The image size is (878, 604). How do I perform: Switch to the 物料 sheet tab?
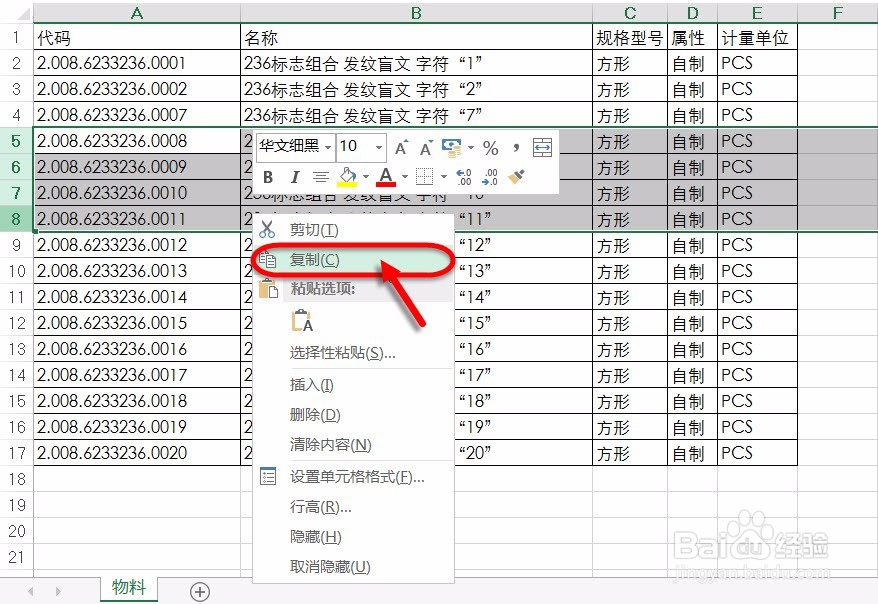click(127, 590)
